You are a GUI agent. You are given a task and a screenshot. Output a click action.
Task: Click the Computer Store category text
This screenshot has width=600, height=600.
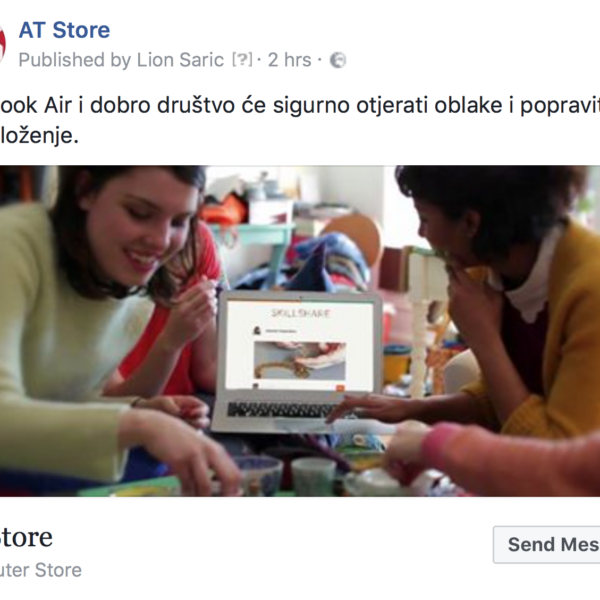(41, 570)
